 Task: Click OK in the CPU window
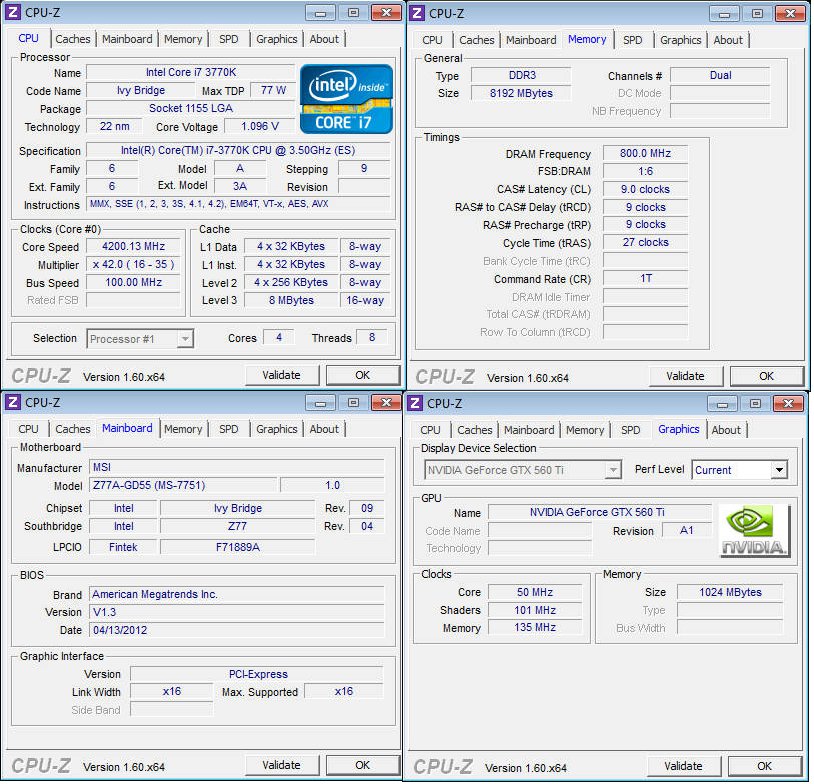[363, 375]
